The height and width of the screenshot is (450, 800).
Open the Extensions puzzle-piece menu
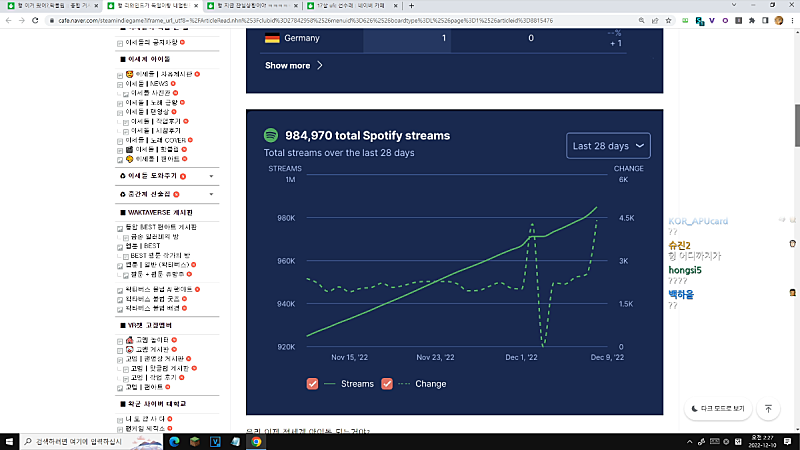click(x=752, y=20)
